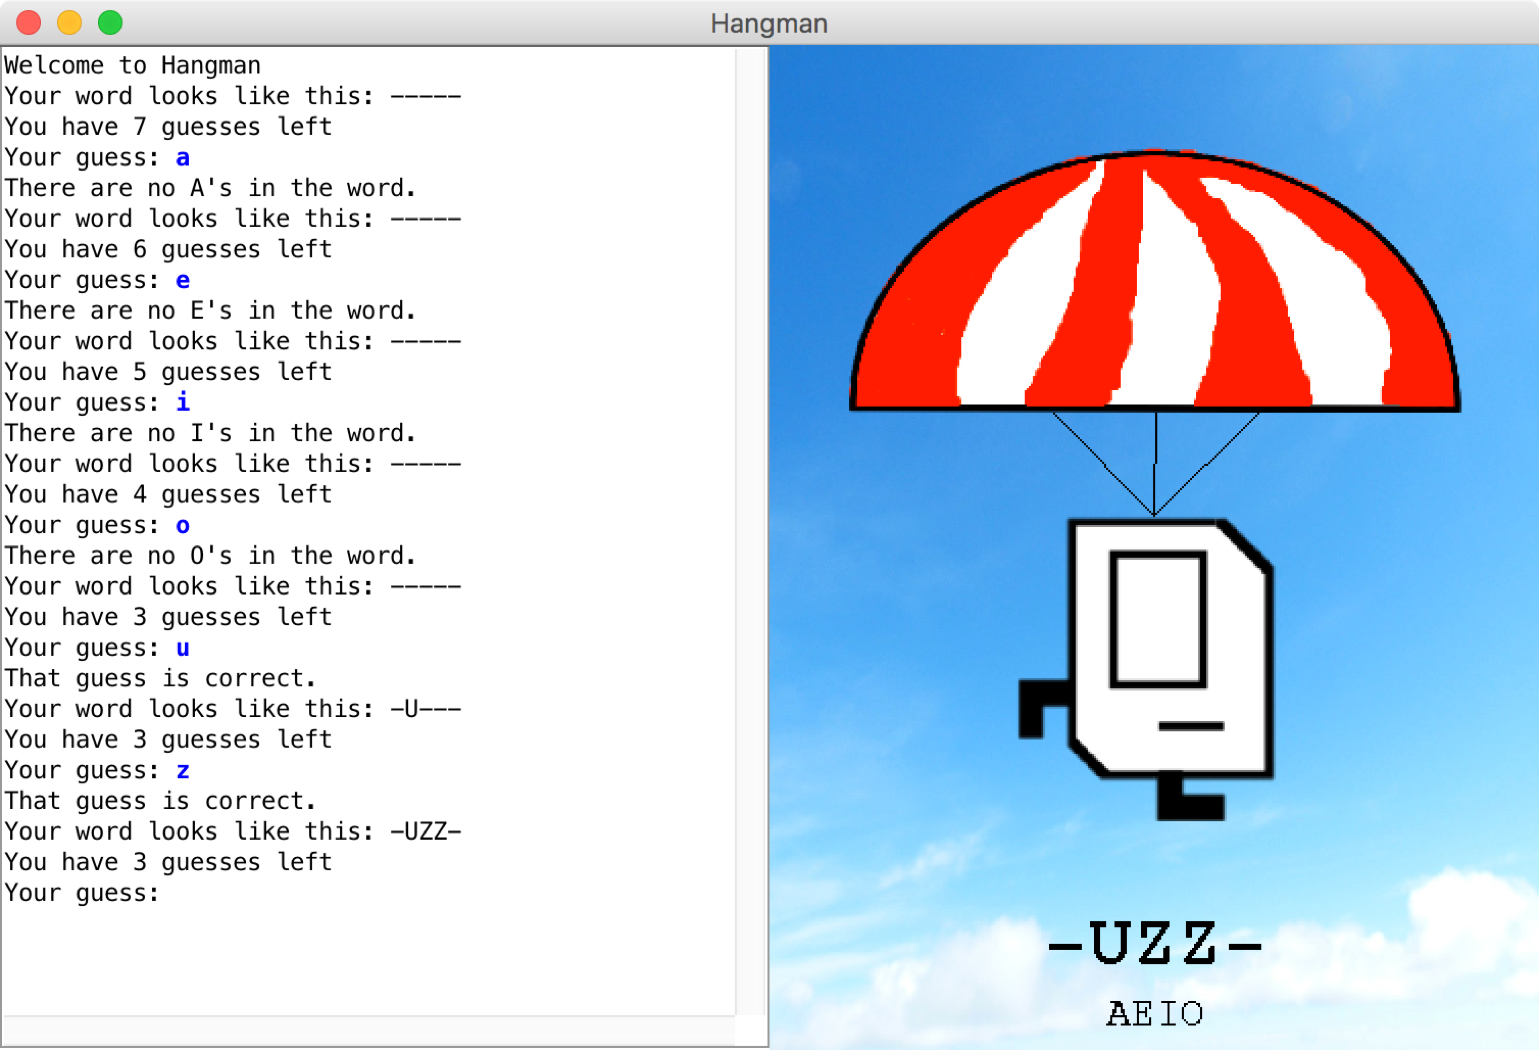The width and height of the screenshot is (1539, 1050).
Task: Click the blue guessed letter 'z'
Action: click(182, 771)
